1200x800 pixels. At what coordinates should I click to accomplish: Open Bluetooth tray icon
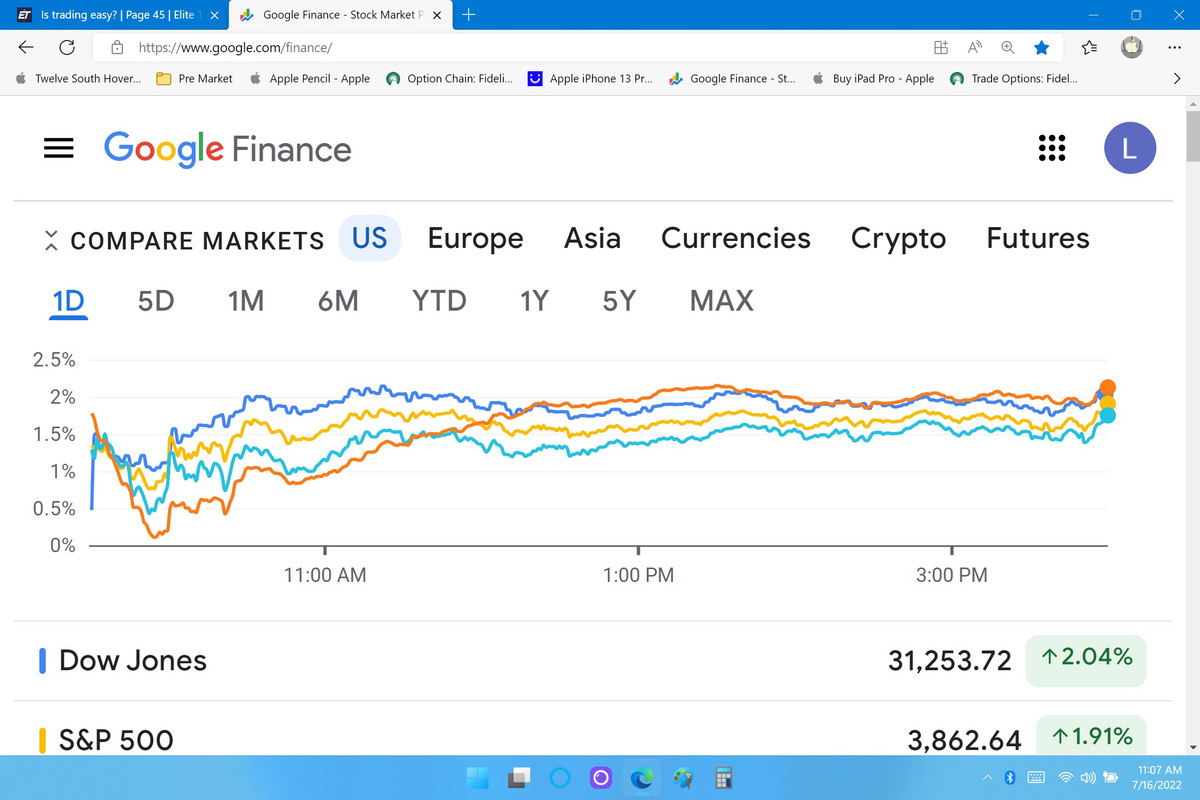click(x=1010, y=777)
